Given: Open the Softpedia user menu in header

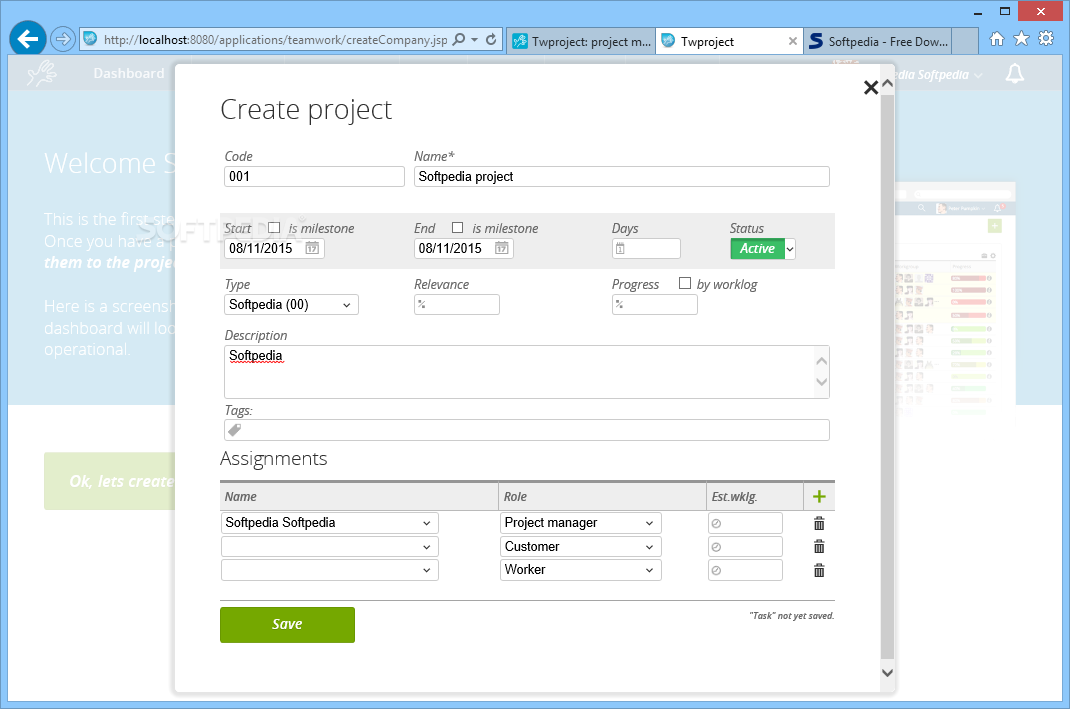Looking at the screenshot, I should click(939, 74).
